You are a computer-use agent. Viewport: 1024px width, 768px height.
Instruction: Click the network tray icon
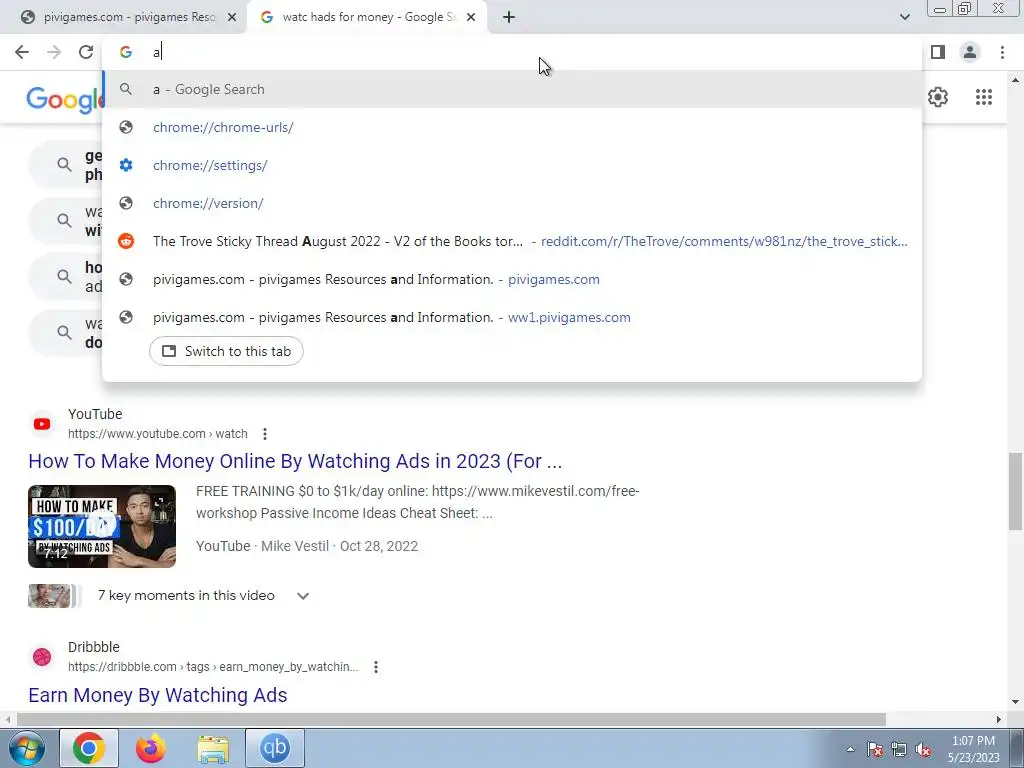point(899,749)
